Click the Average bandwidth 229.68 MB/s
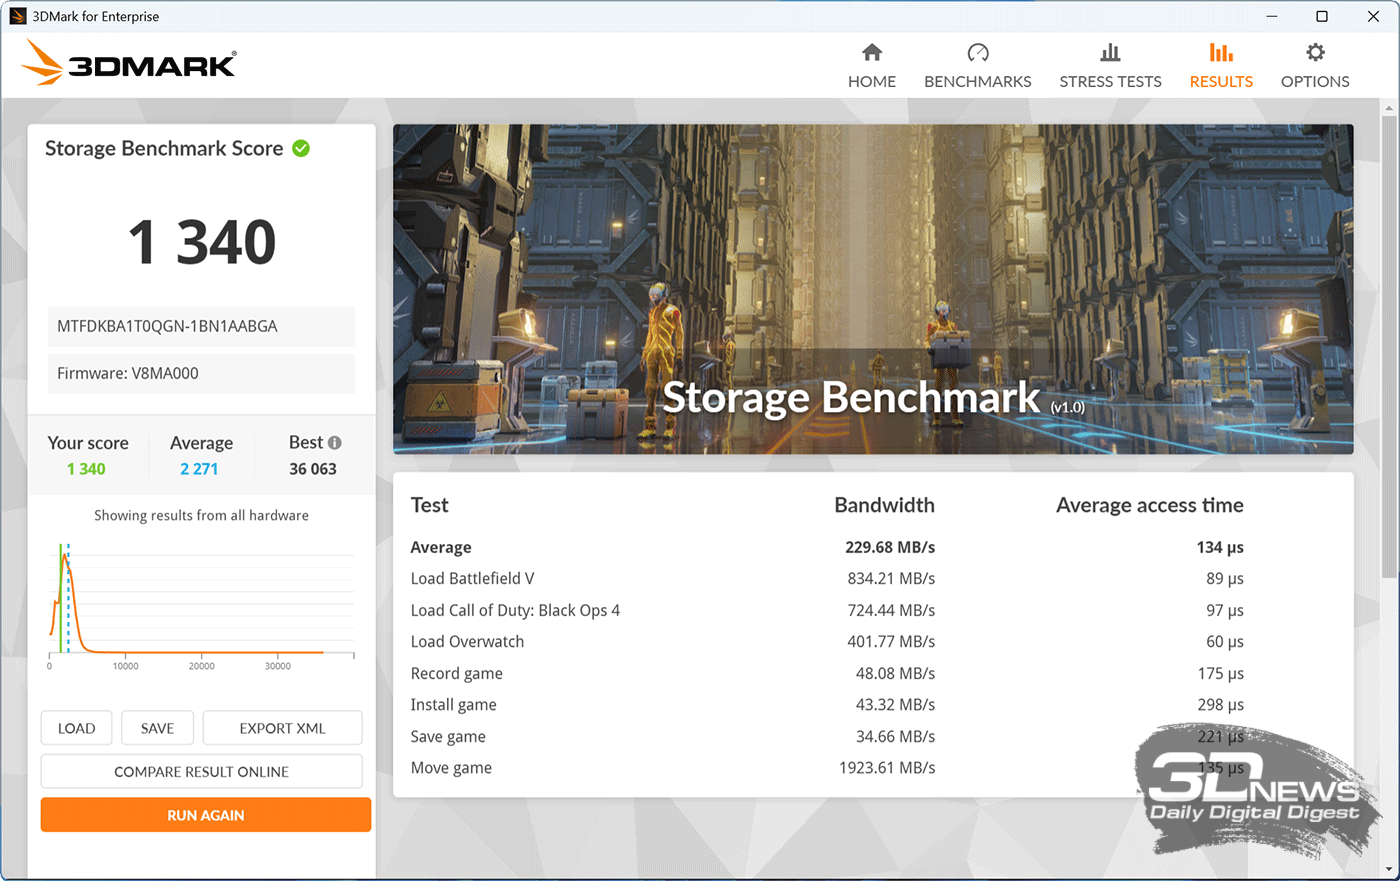The height and width of the screenshot is (881, 1400). [890, 547]
